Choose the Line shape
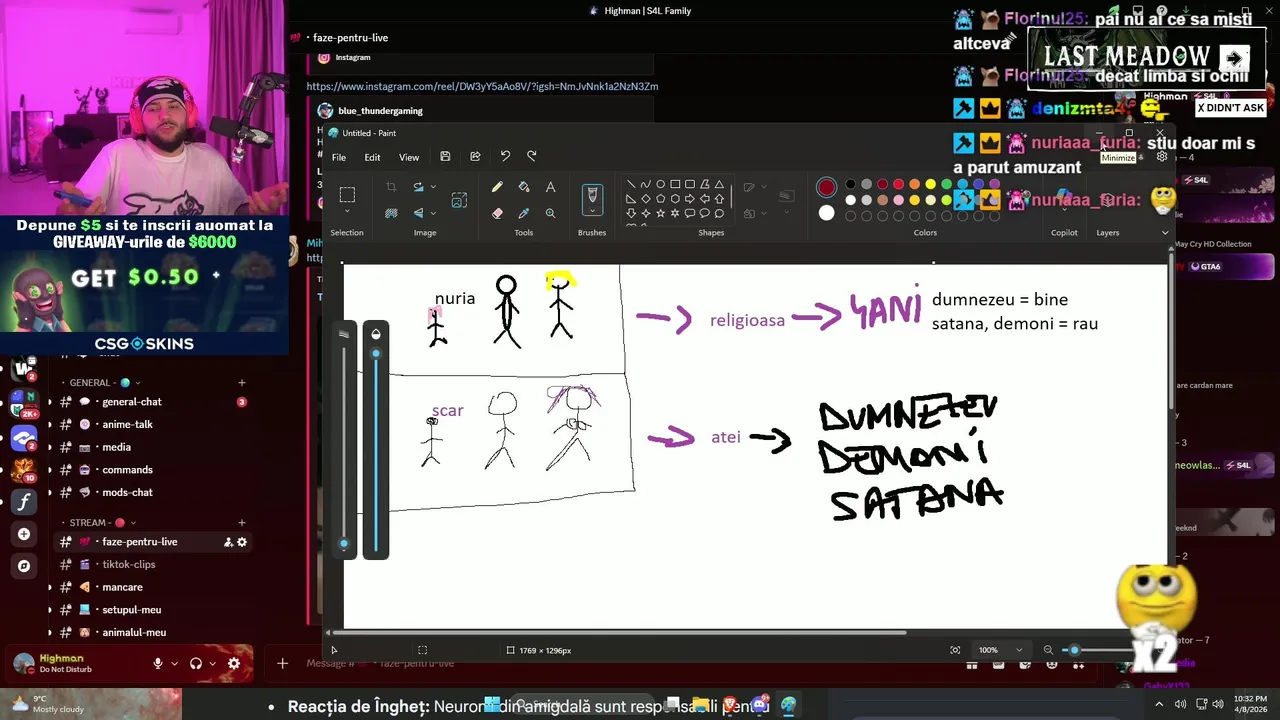This screenshot has width=1280, height=720. [x=630, y=184]
